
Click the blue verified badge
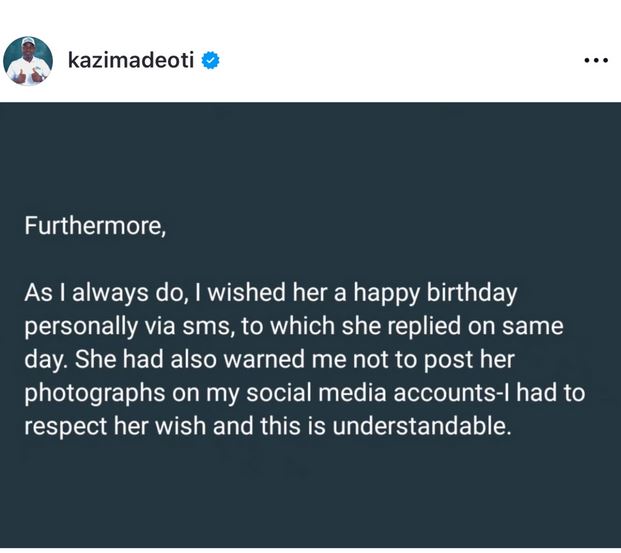coord(210,61)
